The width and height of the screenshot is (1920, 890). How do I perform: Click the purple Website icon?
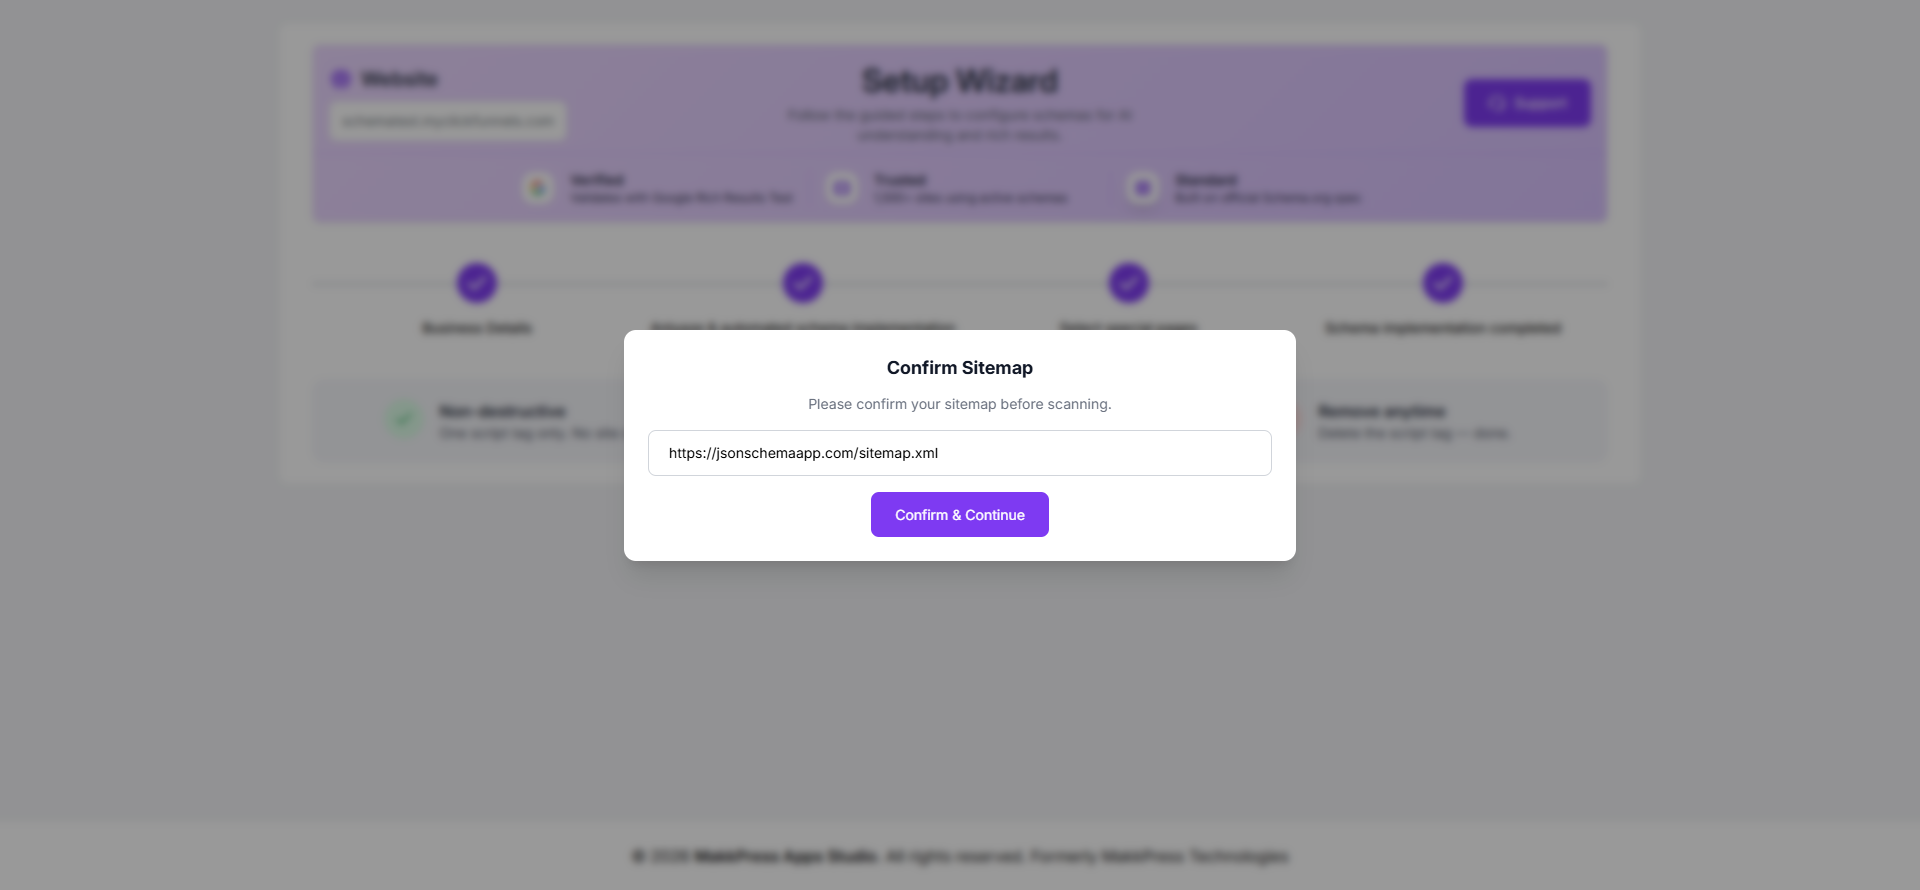(x=341, y=79)
